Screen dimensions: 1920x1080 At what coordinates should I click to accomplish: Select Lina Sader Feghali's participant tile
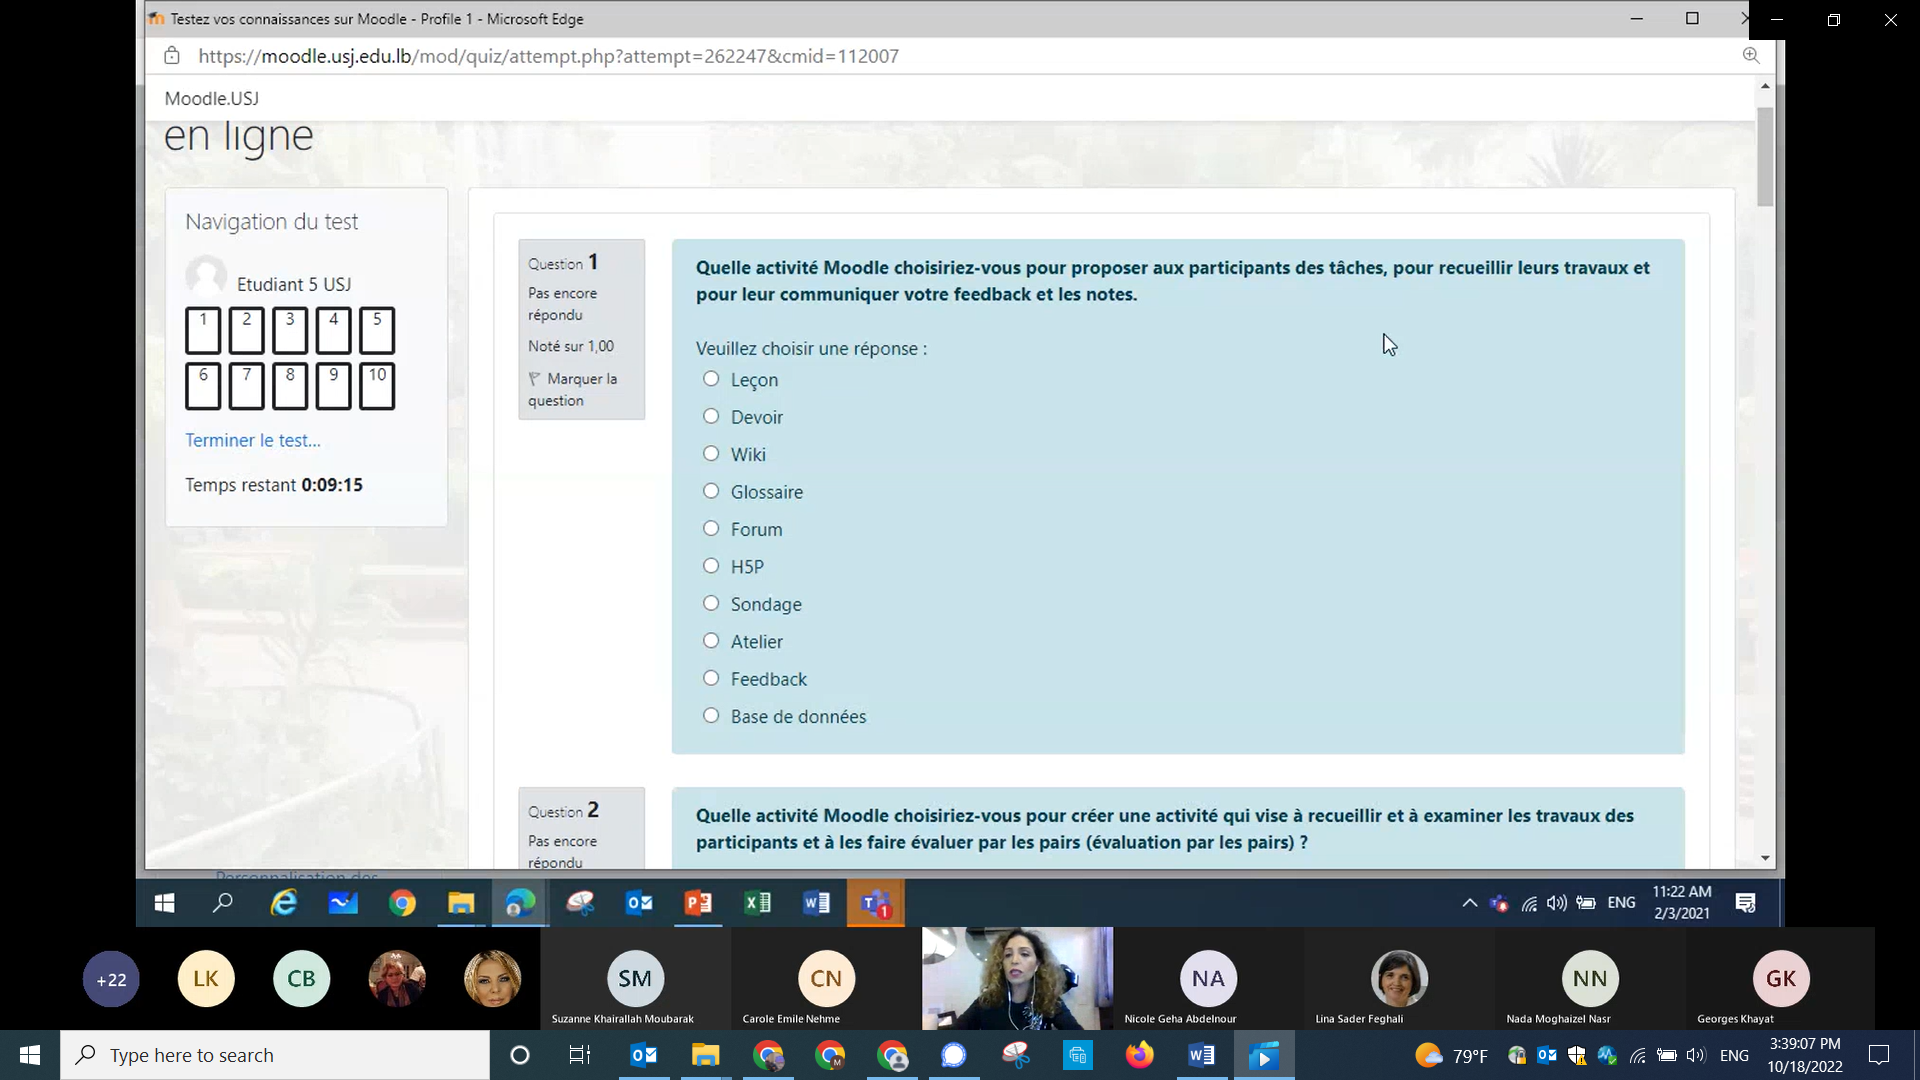[1399, 978]
